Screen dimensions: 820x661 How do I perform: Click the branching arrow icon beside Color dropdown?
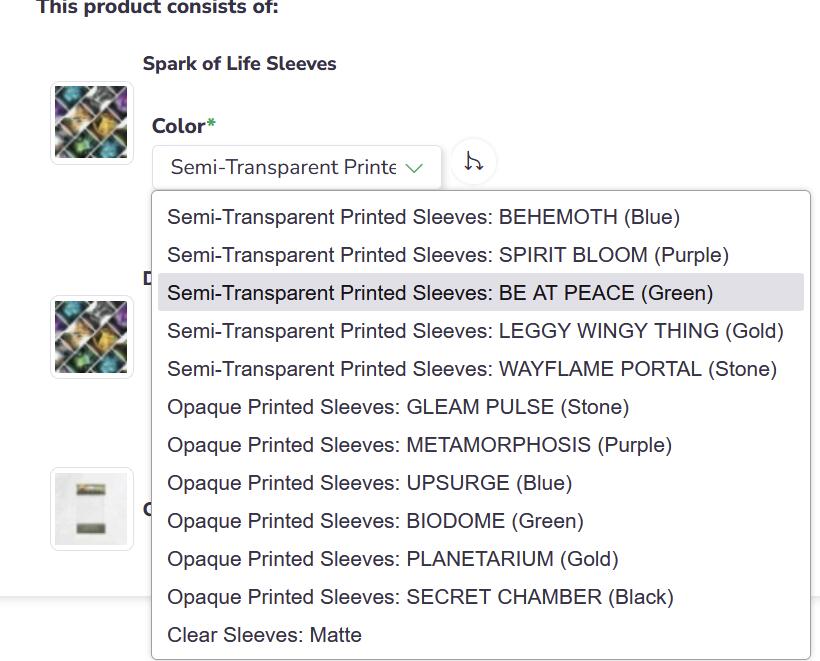tap(474, 162)
